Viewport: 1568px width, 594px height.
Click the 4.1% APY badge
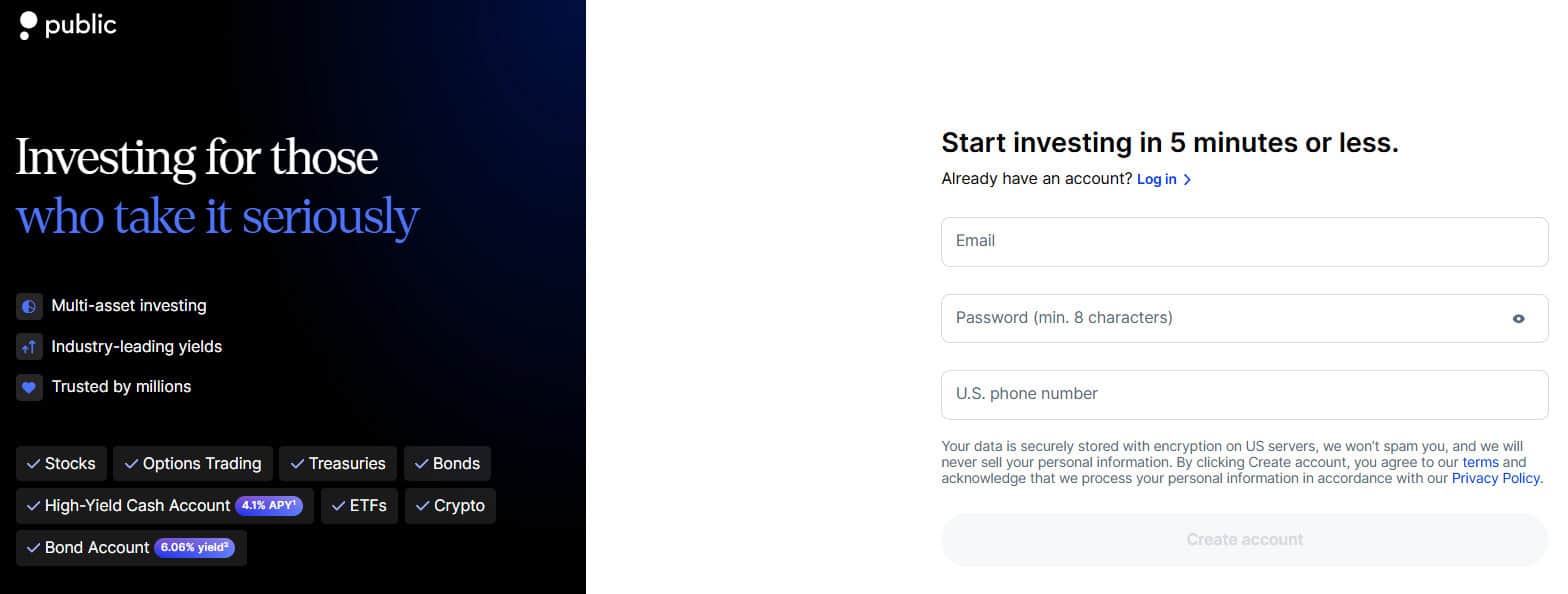[269, 505]
